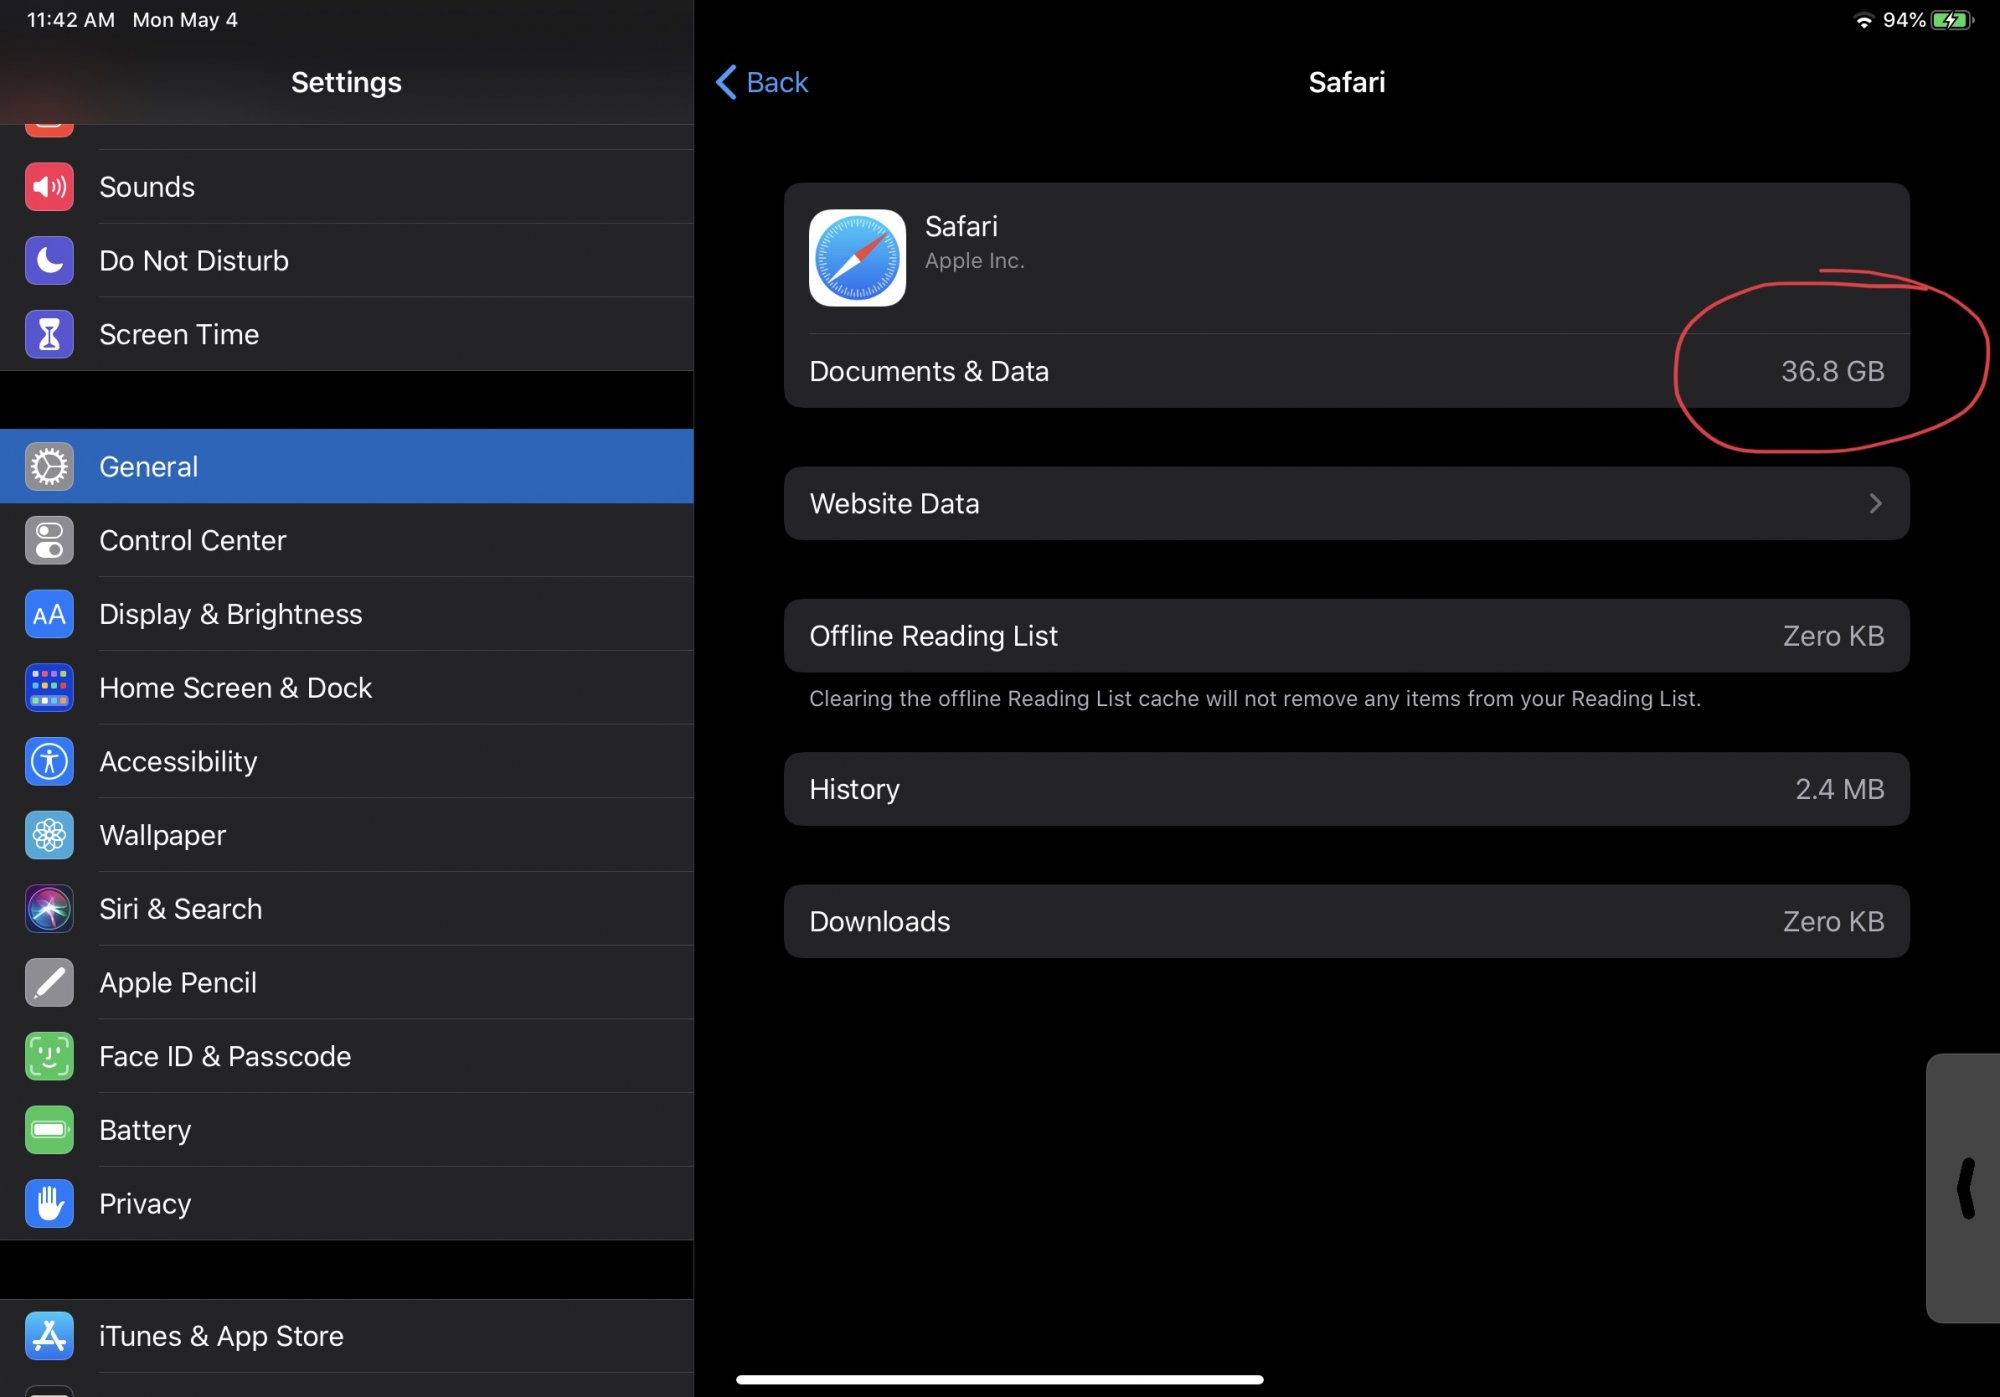Tap the Face ID & Passcode icon

pyautogui.click(x=49, y=1057)
